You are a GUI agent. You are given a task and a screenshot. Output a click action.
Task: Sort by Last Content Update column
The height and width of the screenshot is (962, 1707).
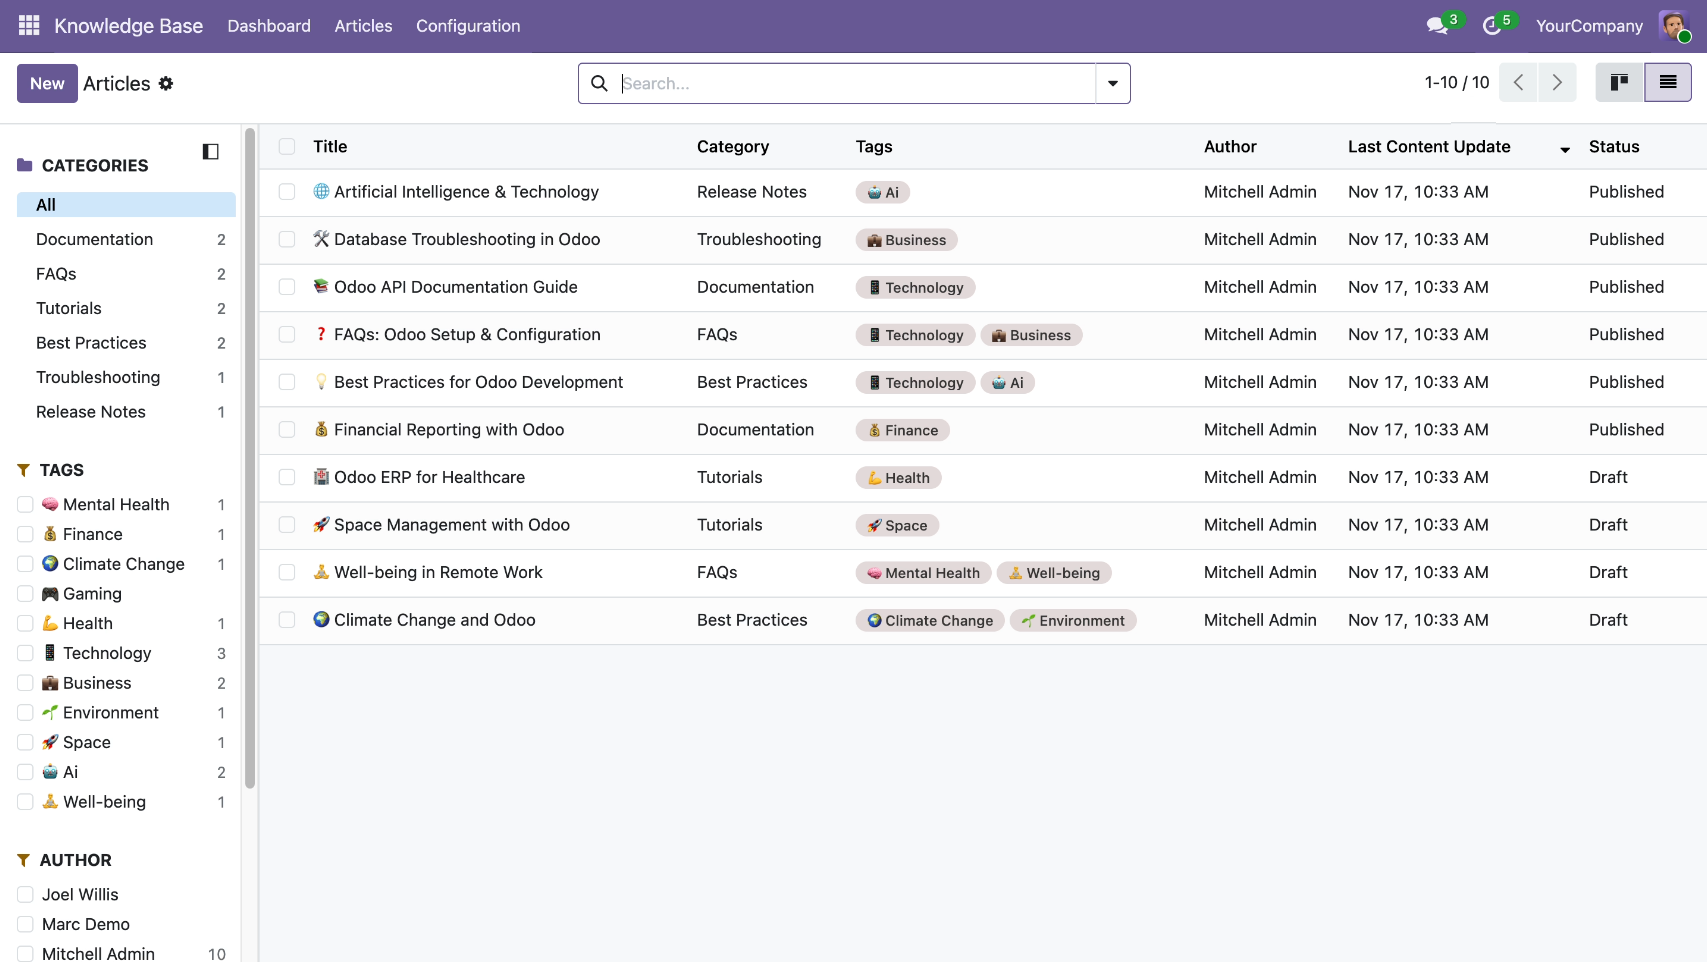point(1428,147)
